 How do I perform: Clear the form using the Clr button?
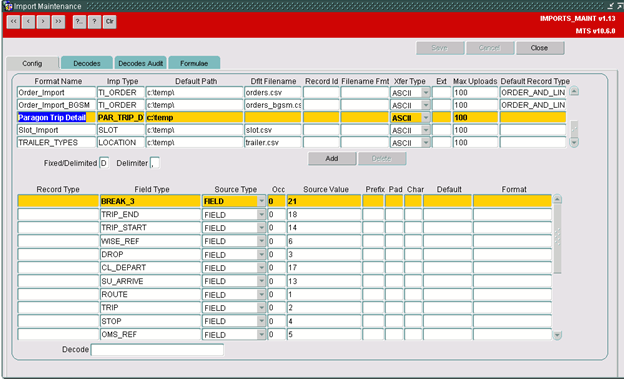pyautogui.click(x=109, y=21)
